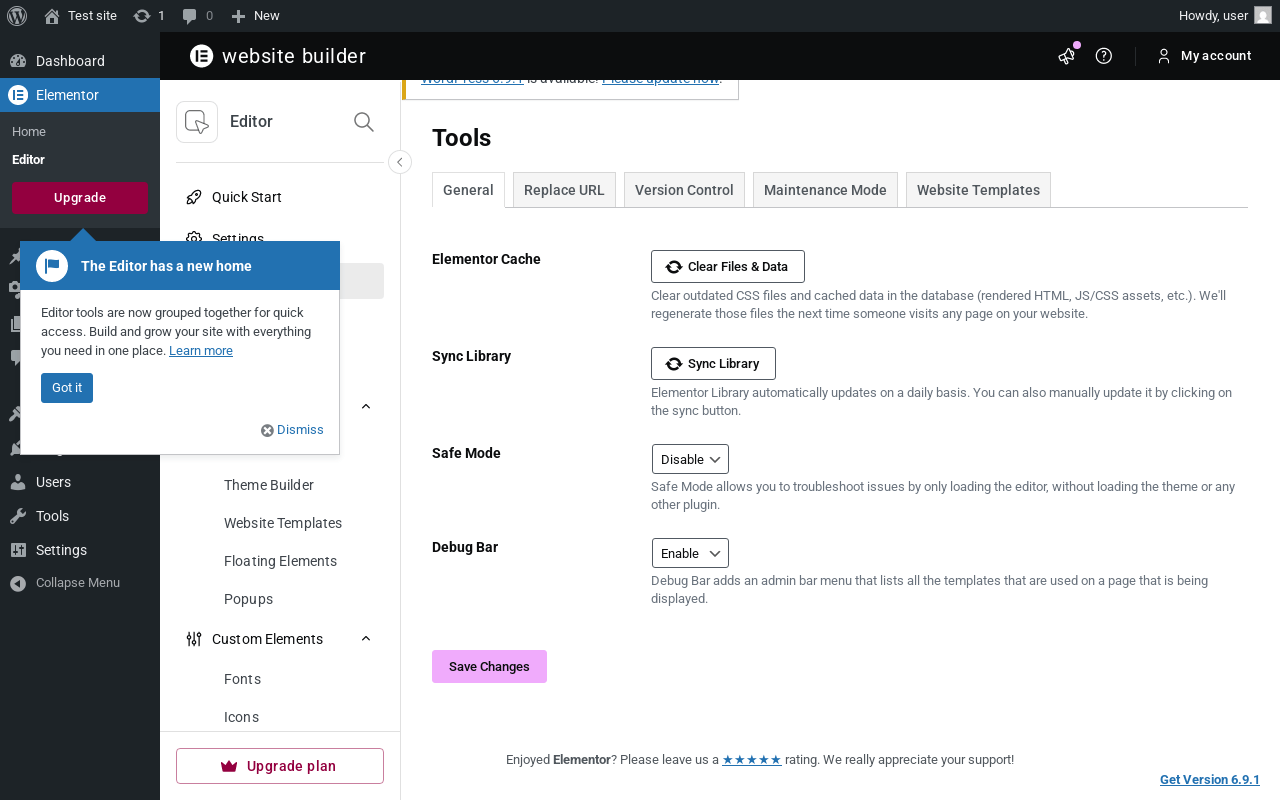Viewport: 1280px width, 800px height.
Task: Open Theme Builder in the sidebar
Action: click(269, 485)
